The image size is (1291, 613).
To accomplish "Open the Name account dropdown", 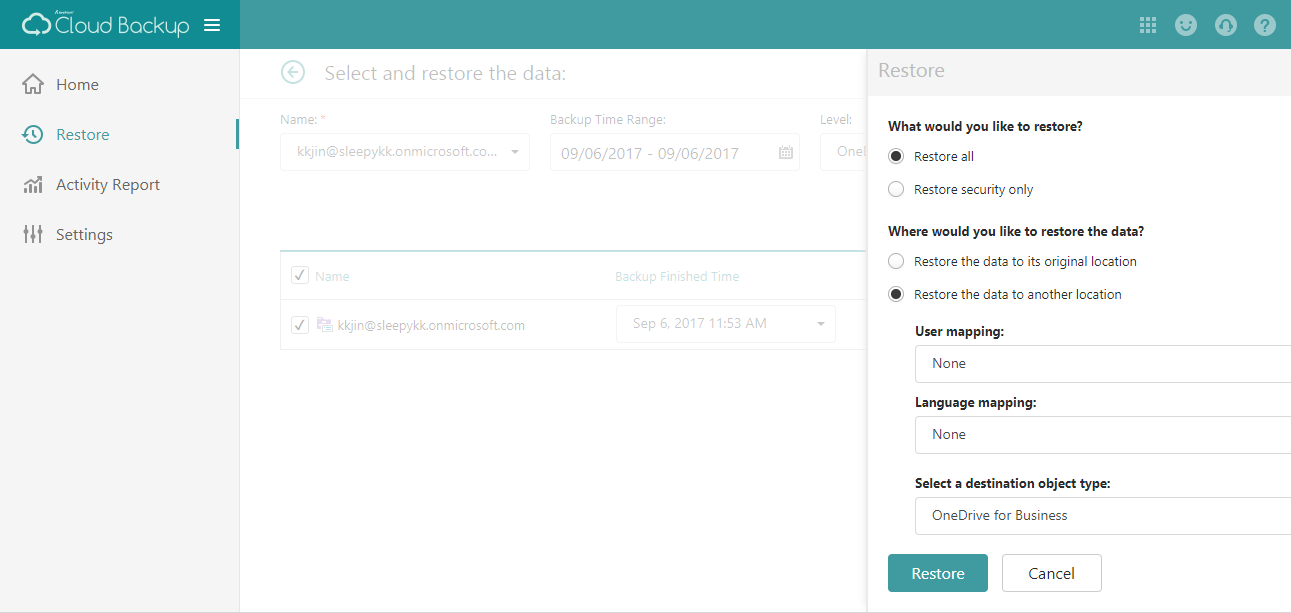I will point(405,152).
